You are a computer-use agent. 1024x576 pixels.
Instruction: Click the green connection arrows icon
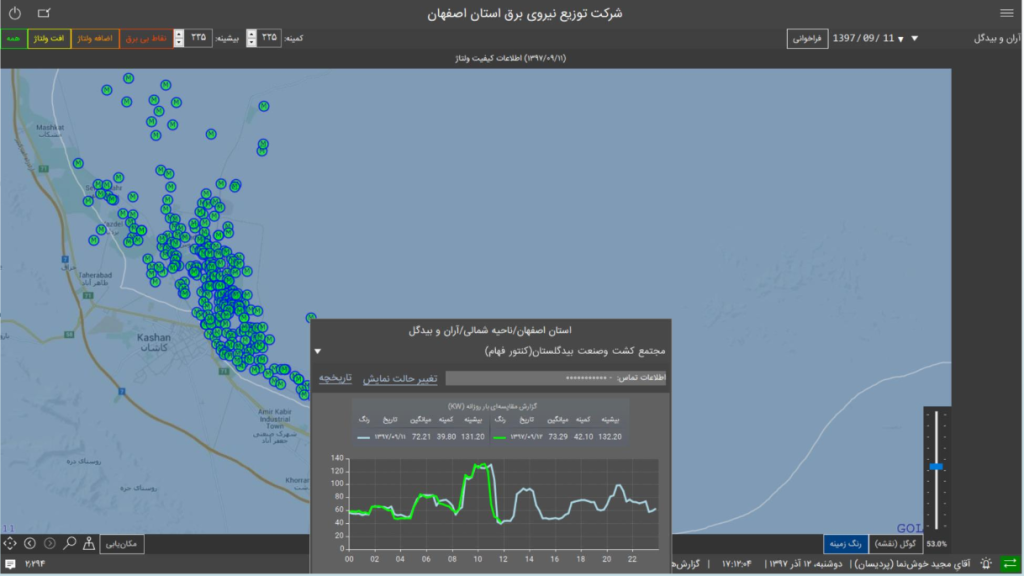click(1009, 564)
